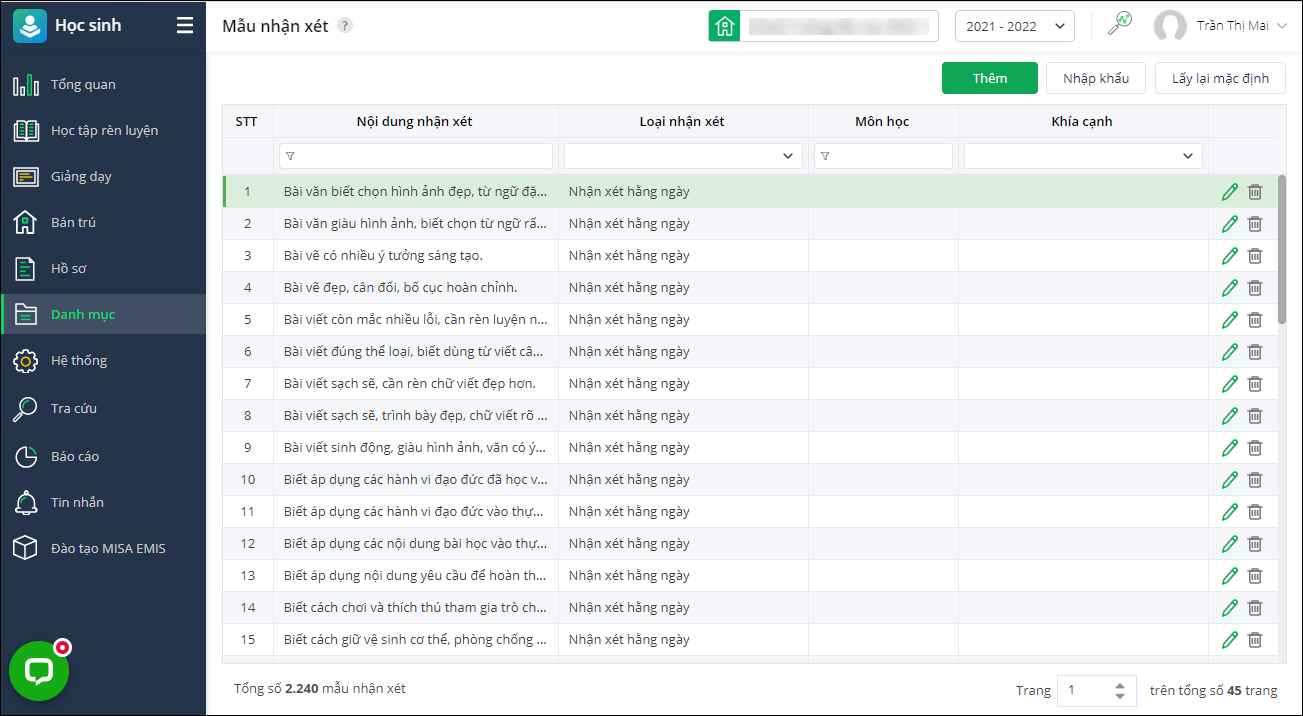Screen dimensions: 1303x716
Task: Select row 'Bài viết đúng thể loại'
Action: 750,352
